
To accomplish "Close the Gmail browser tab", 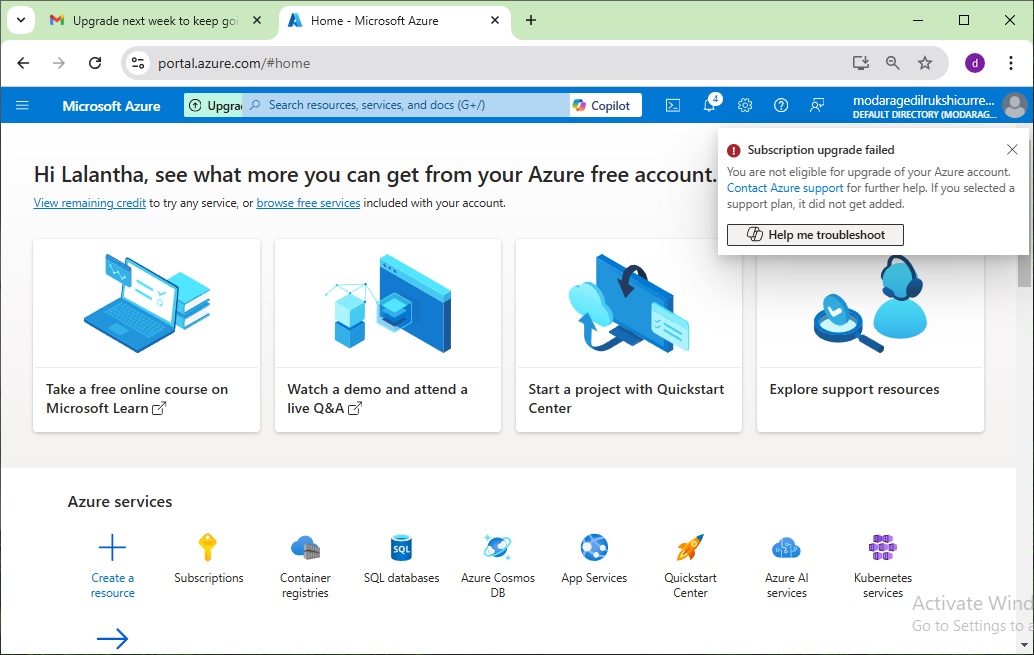I will point(257,20).
